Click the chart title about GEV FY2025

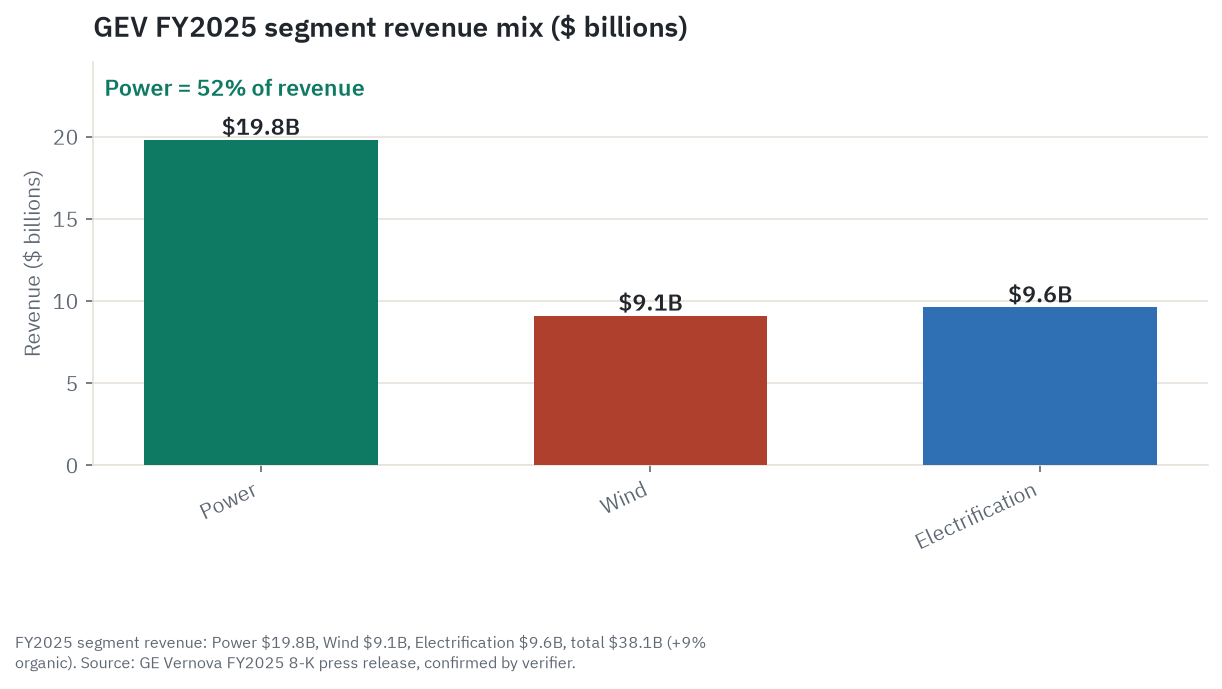(390, 27)
